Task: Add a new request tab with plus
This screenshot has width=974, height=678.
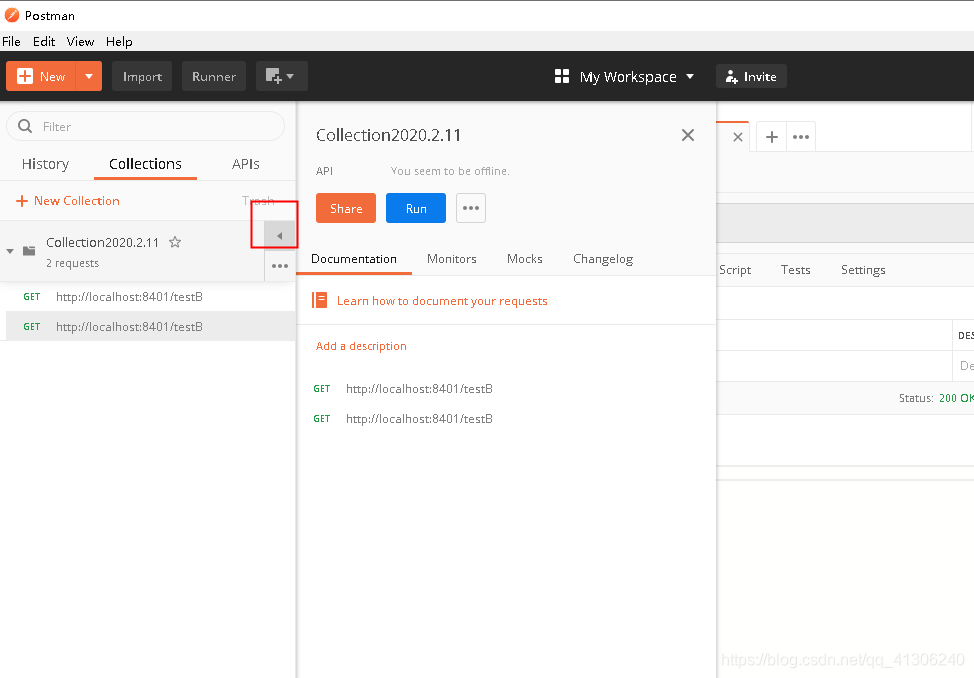Action: (x=771, y=137)
